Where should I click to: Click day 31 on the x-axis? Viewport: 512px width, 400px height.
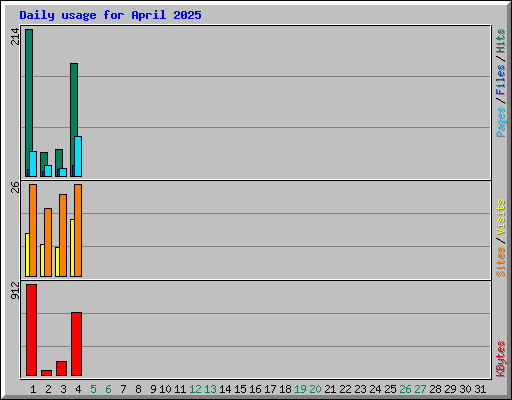(x=480, y=389)
